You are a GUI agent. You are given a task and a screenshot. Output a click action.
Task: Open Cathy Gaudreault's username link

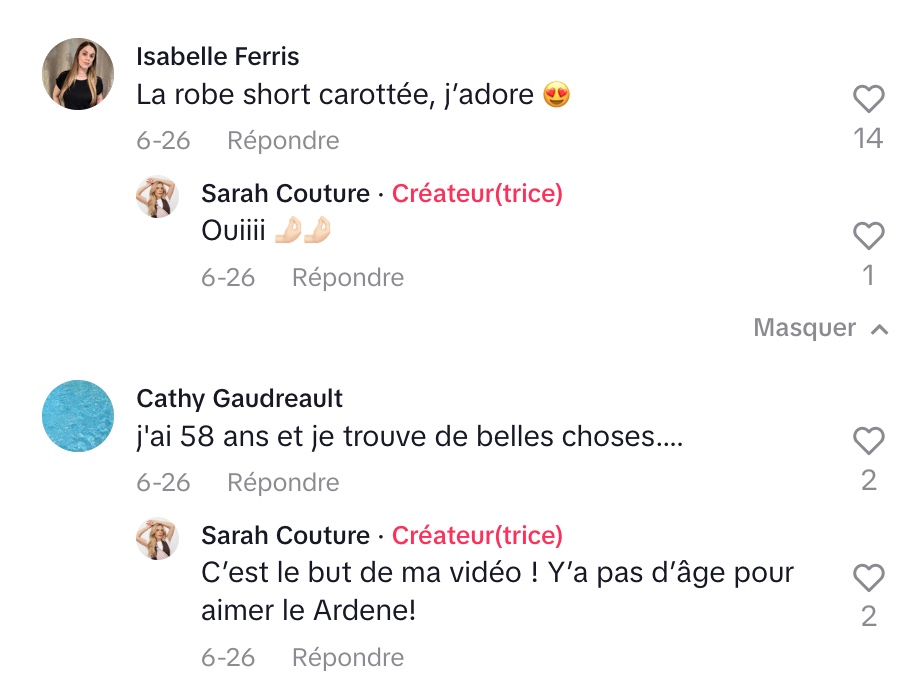click(239, 399)
